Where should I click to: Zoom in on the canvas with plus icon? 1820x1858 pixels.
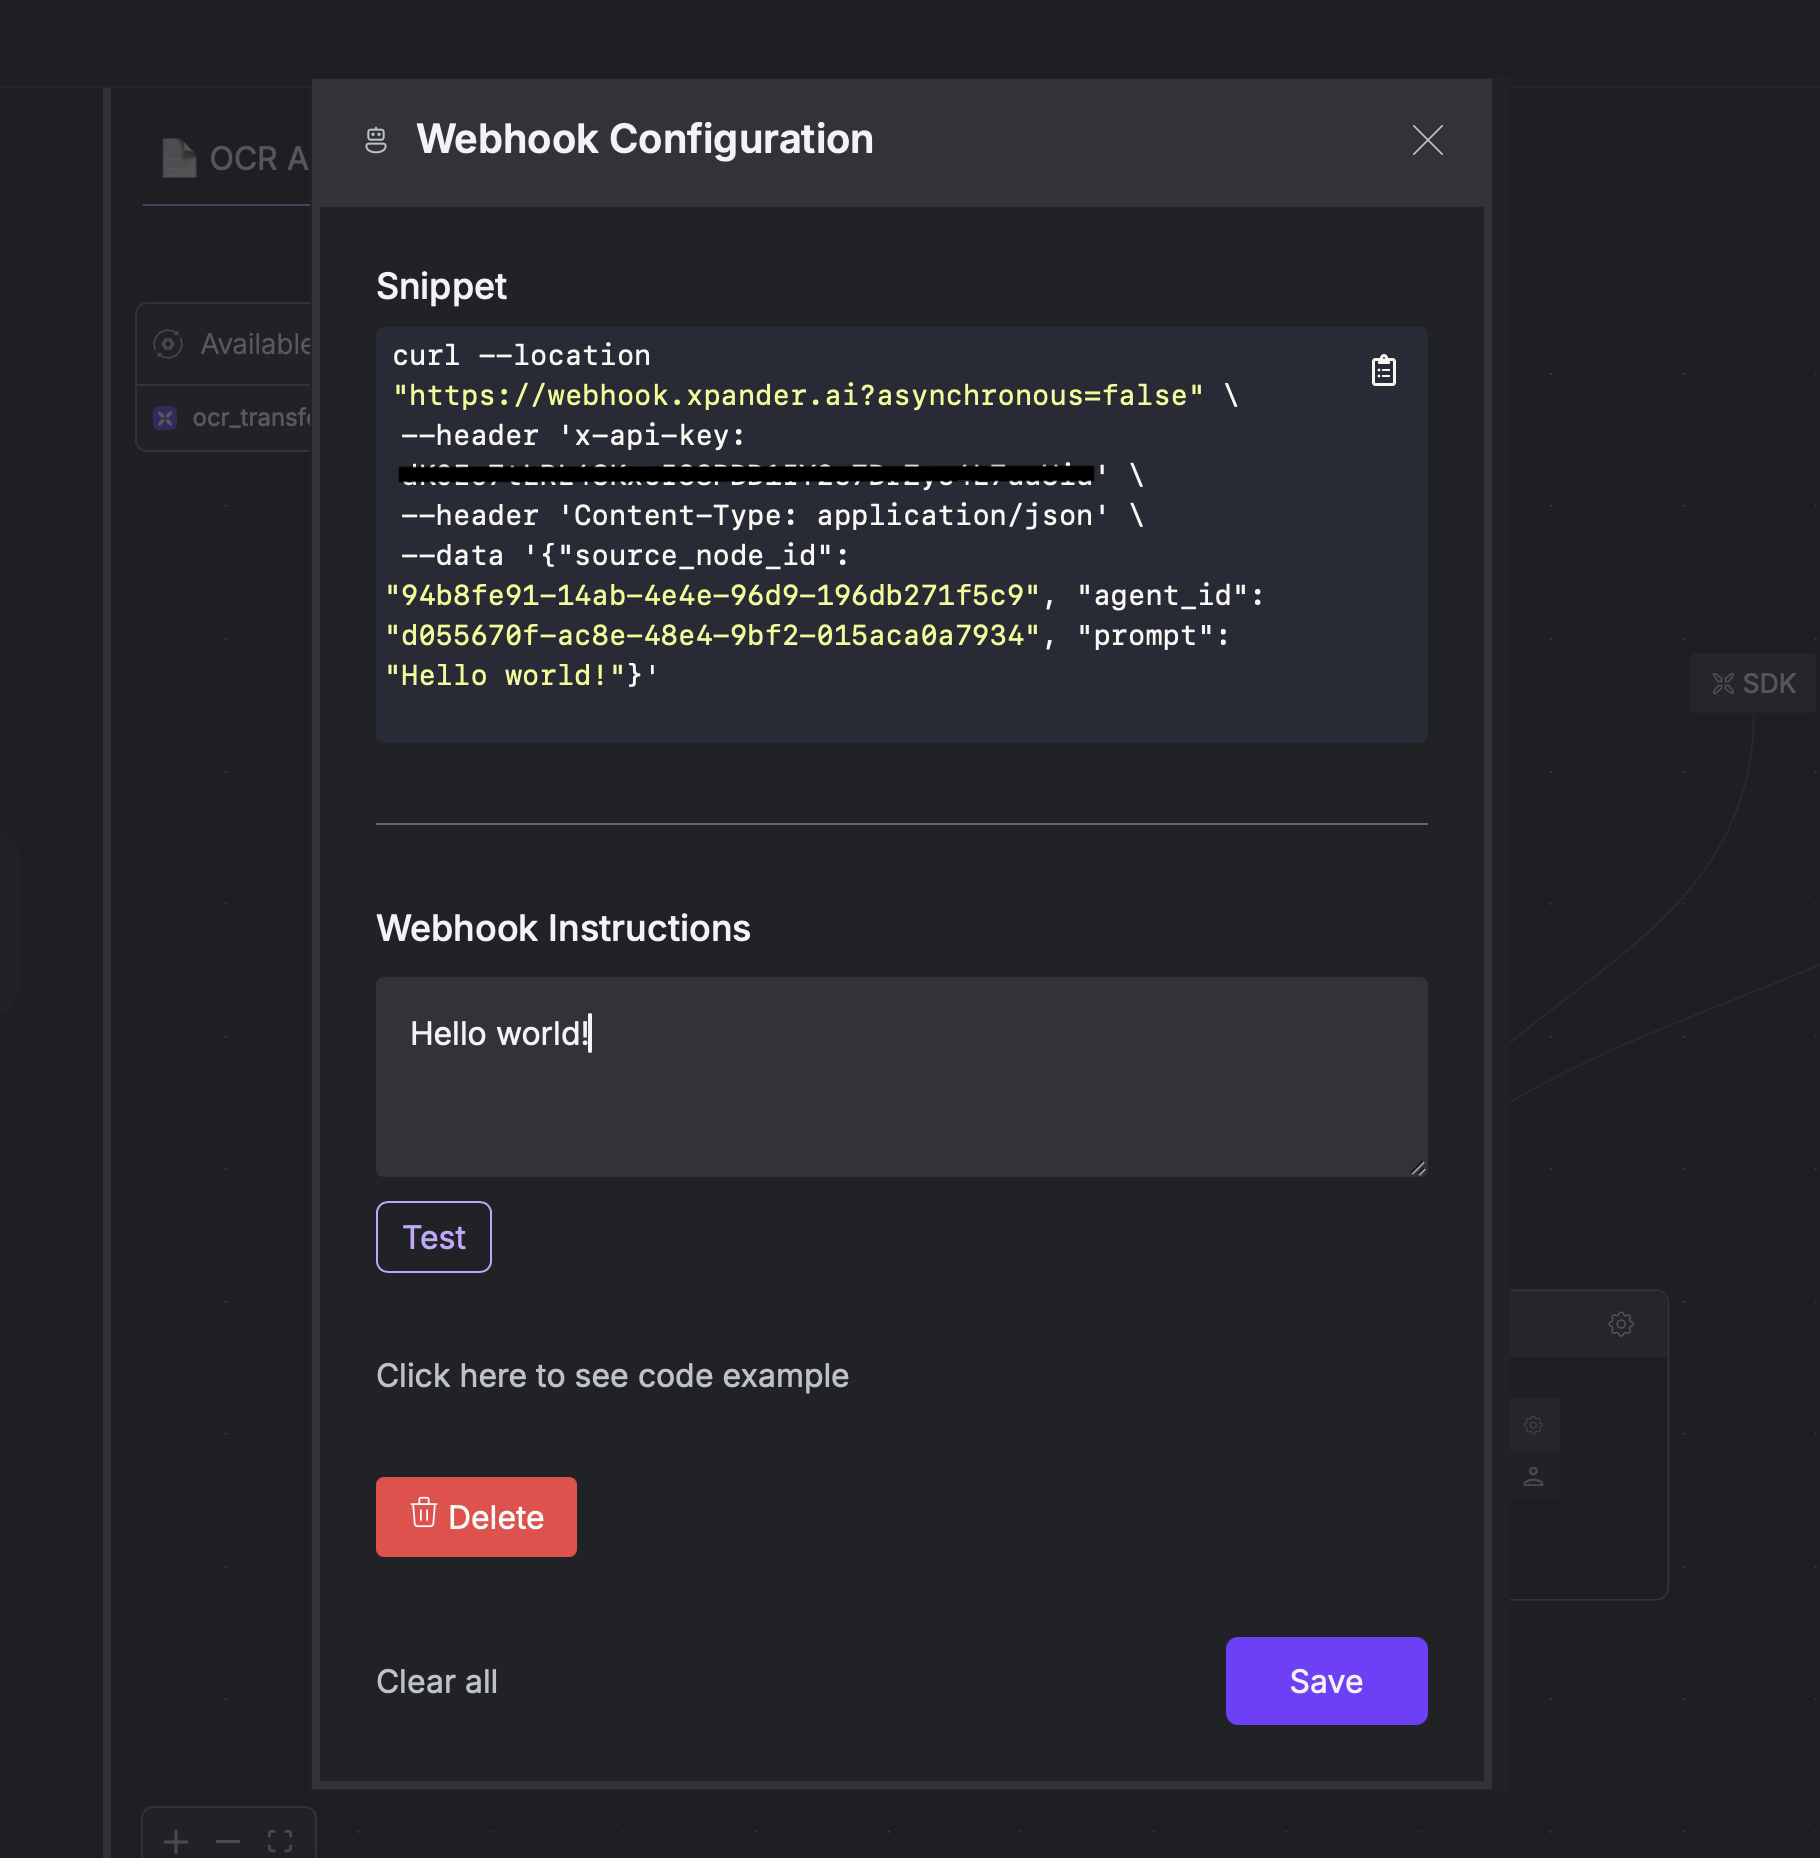point(176,1840)
